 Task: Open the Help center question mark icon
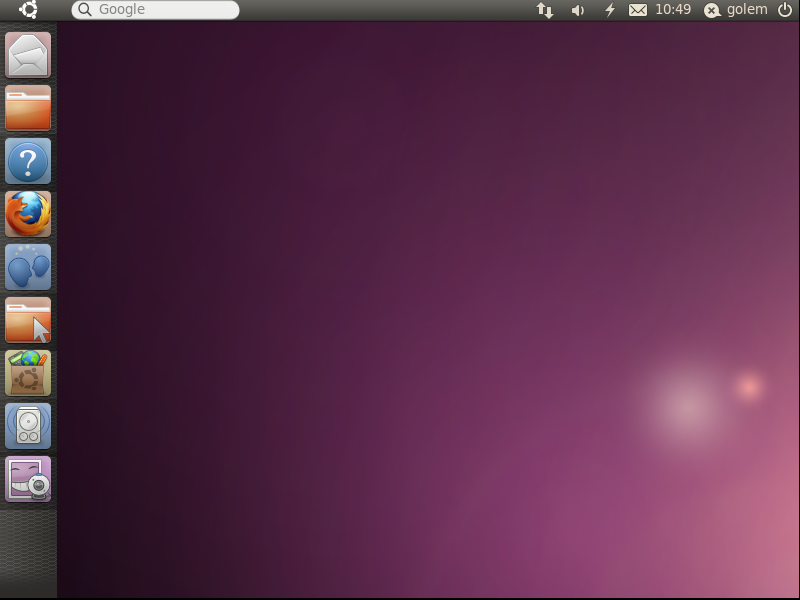point(28,161)
